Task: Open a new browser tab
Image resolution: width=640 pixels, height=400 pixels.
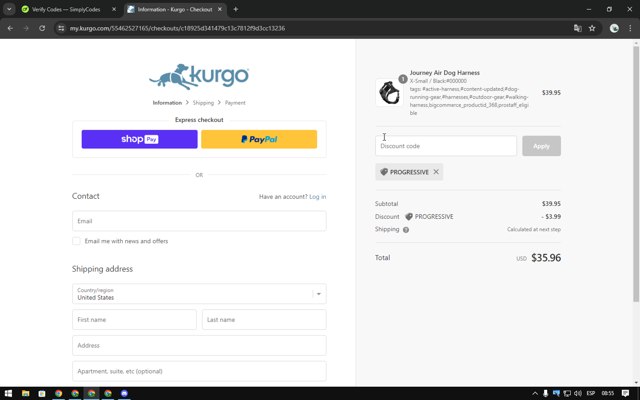Action: 236,9
